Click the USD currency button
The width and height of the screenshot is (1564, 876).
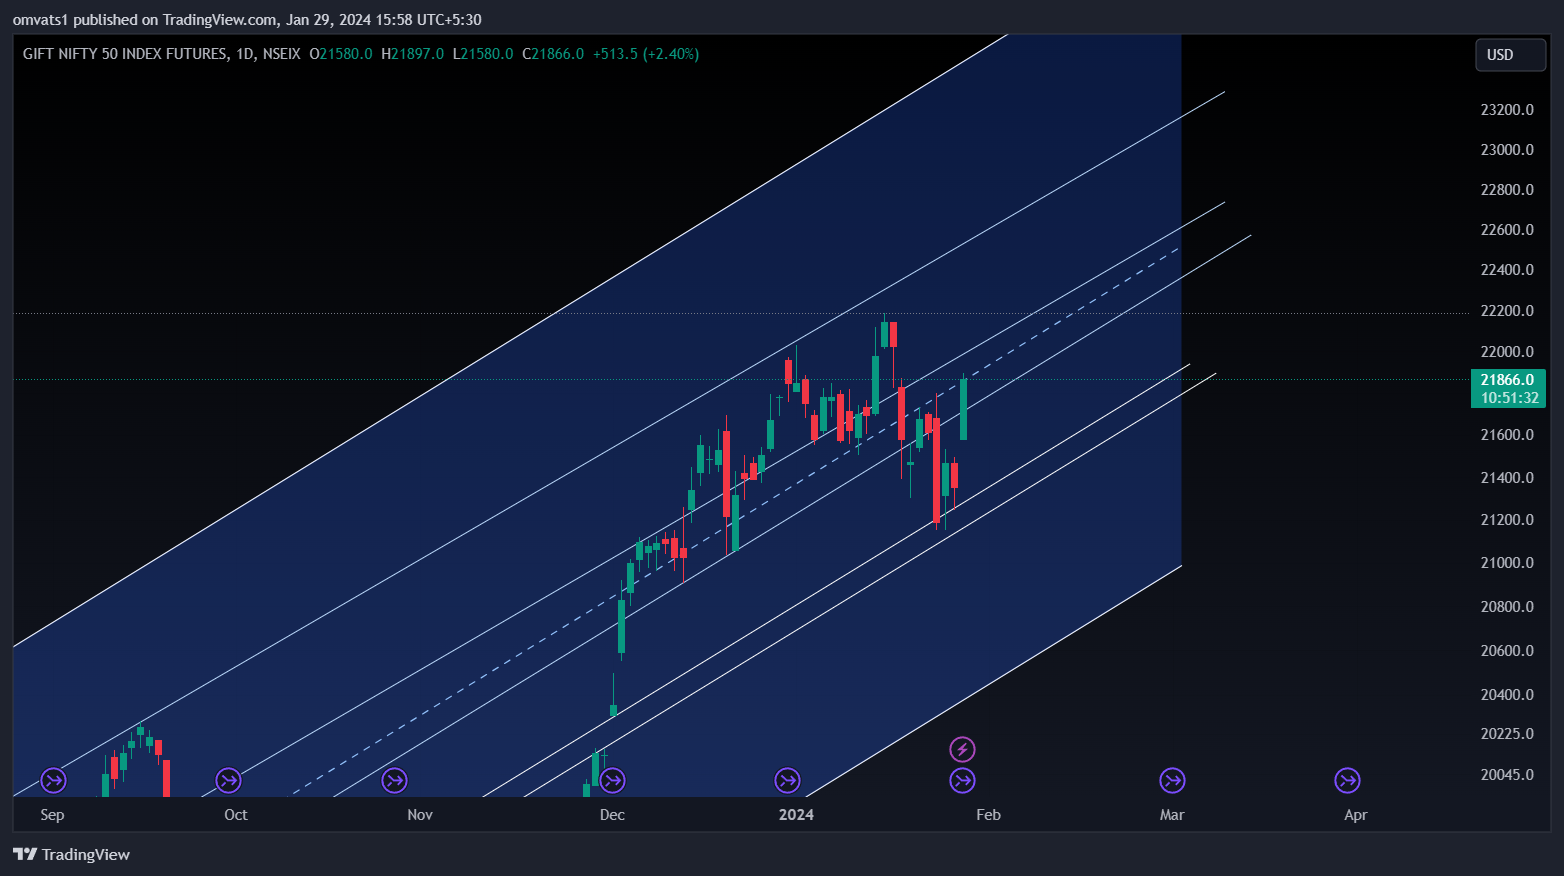[x=1510, y=55]
